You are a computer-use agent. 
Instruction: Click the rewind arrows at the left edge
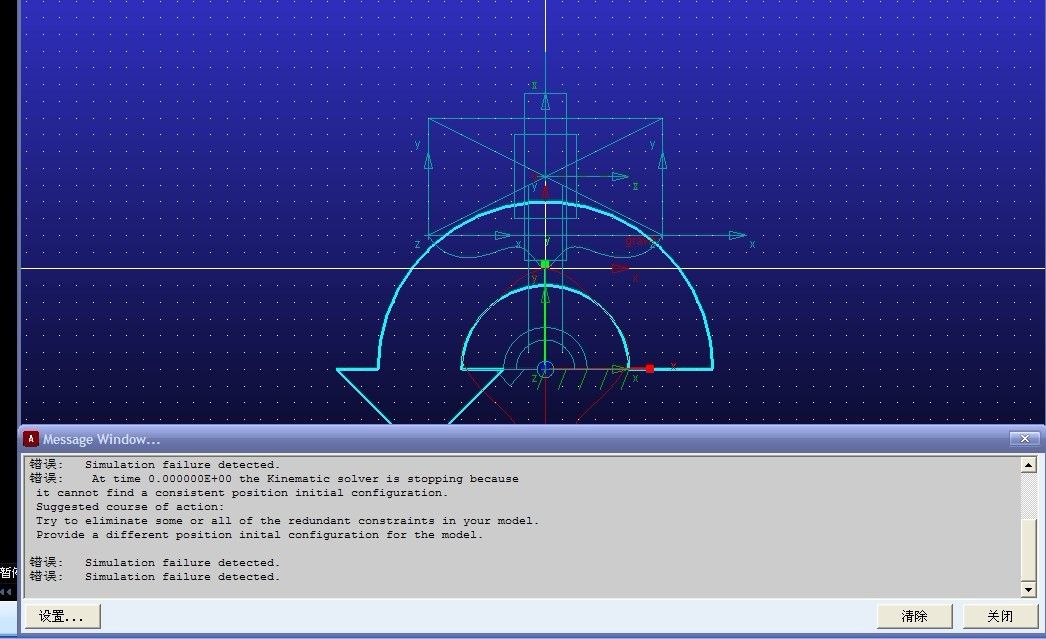(7, 592)
